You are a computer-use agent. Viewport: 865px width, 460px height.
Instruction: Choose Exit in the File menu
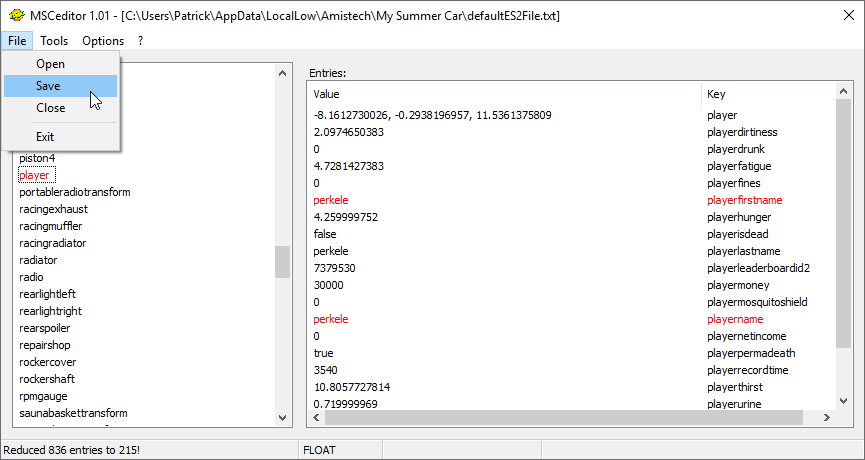[x=61, y=137]
